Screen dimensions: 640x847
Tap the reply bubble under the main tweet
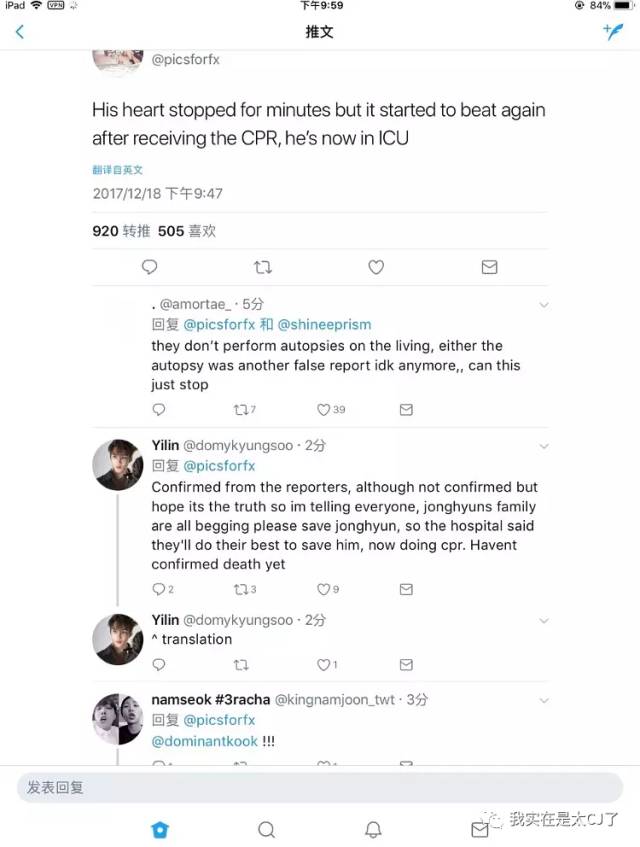(x=149, y=267)
